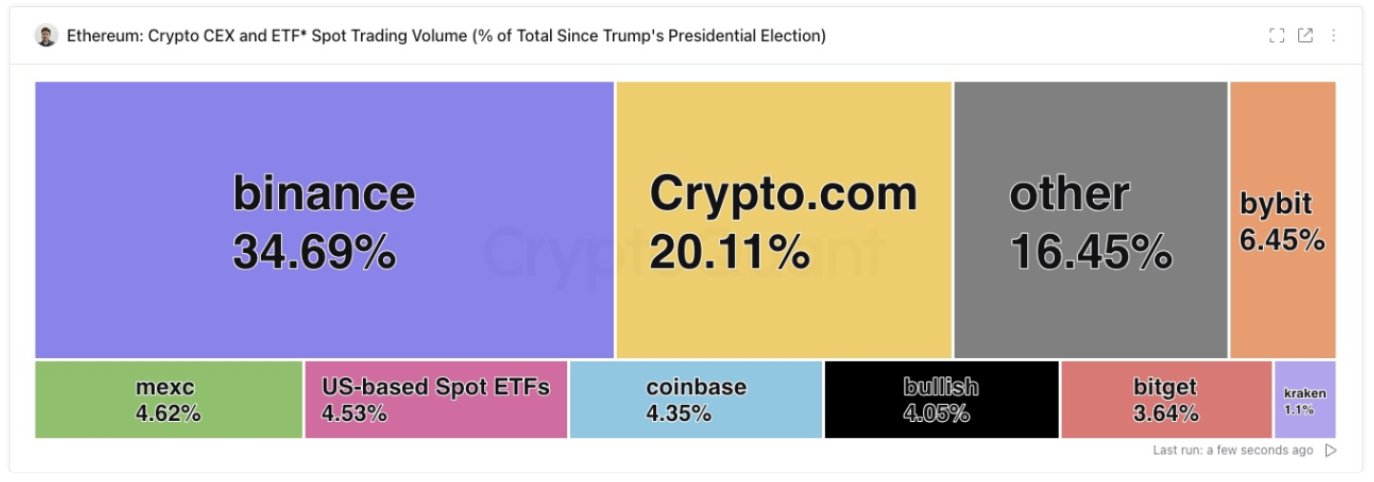
Task: Click the 'US-based Spot ETFs' label
Action: (435, 387)
